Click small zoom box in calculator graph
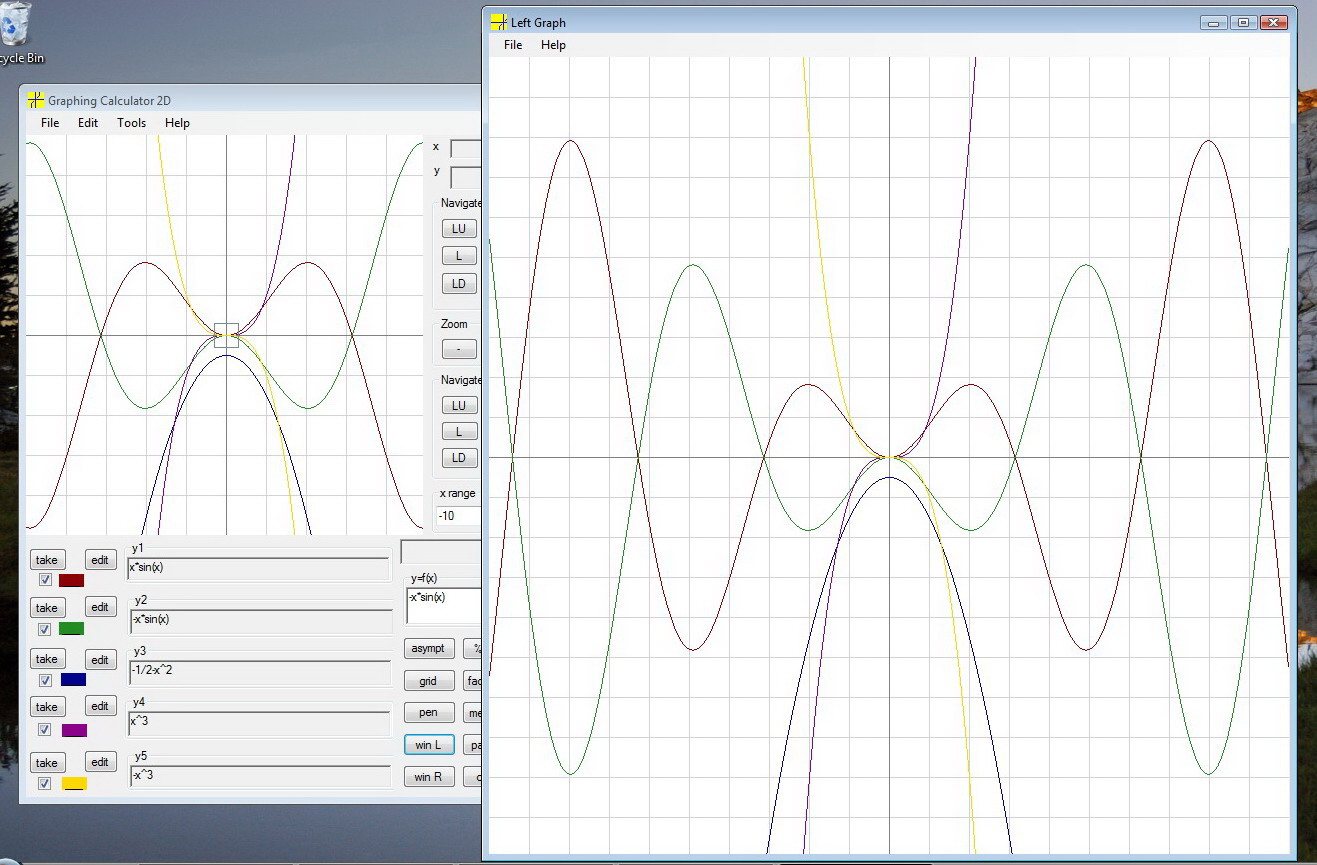 pos(226,336)
